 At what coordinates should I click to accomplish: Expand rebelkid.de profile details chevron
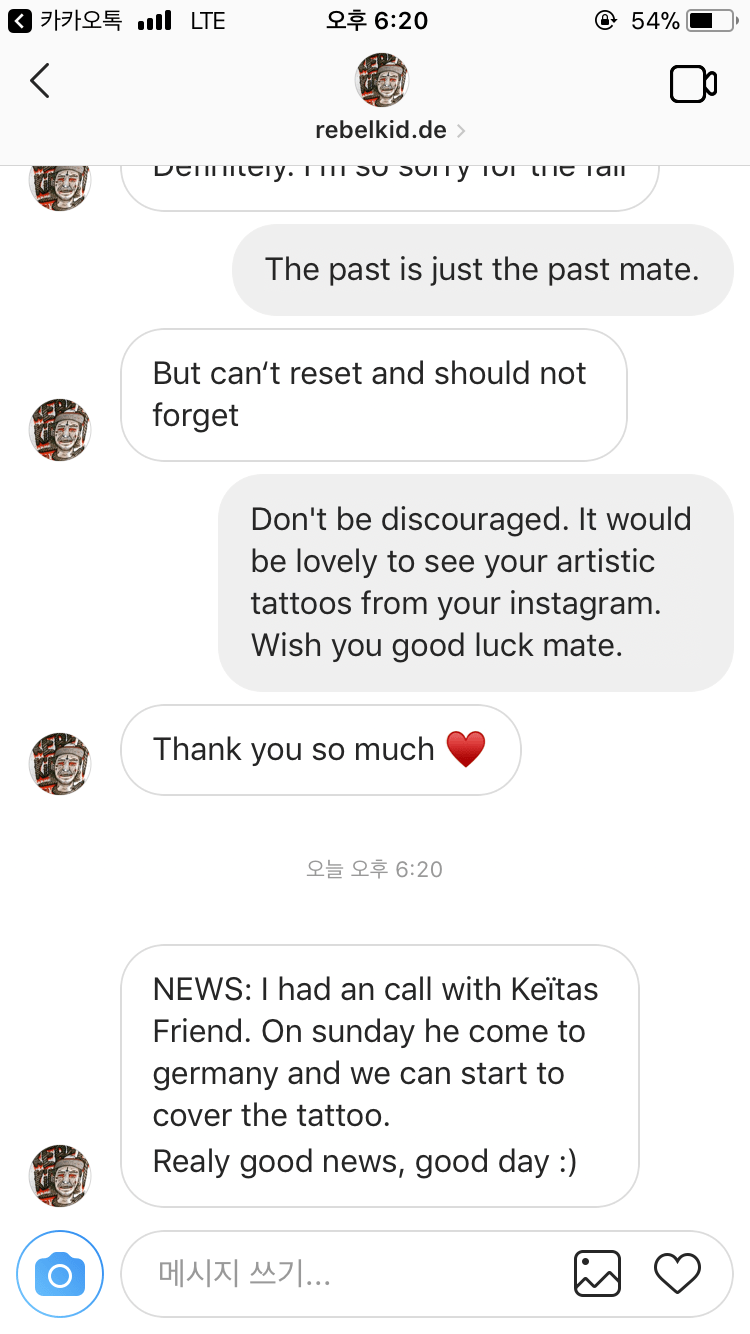tap(461, 131)
